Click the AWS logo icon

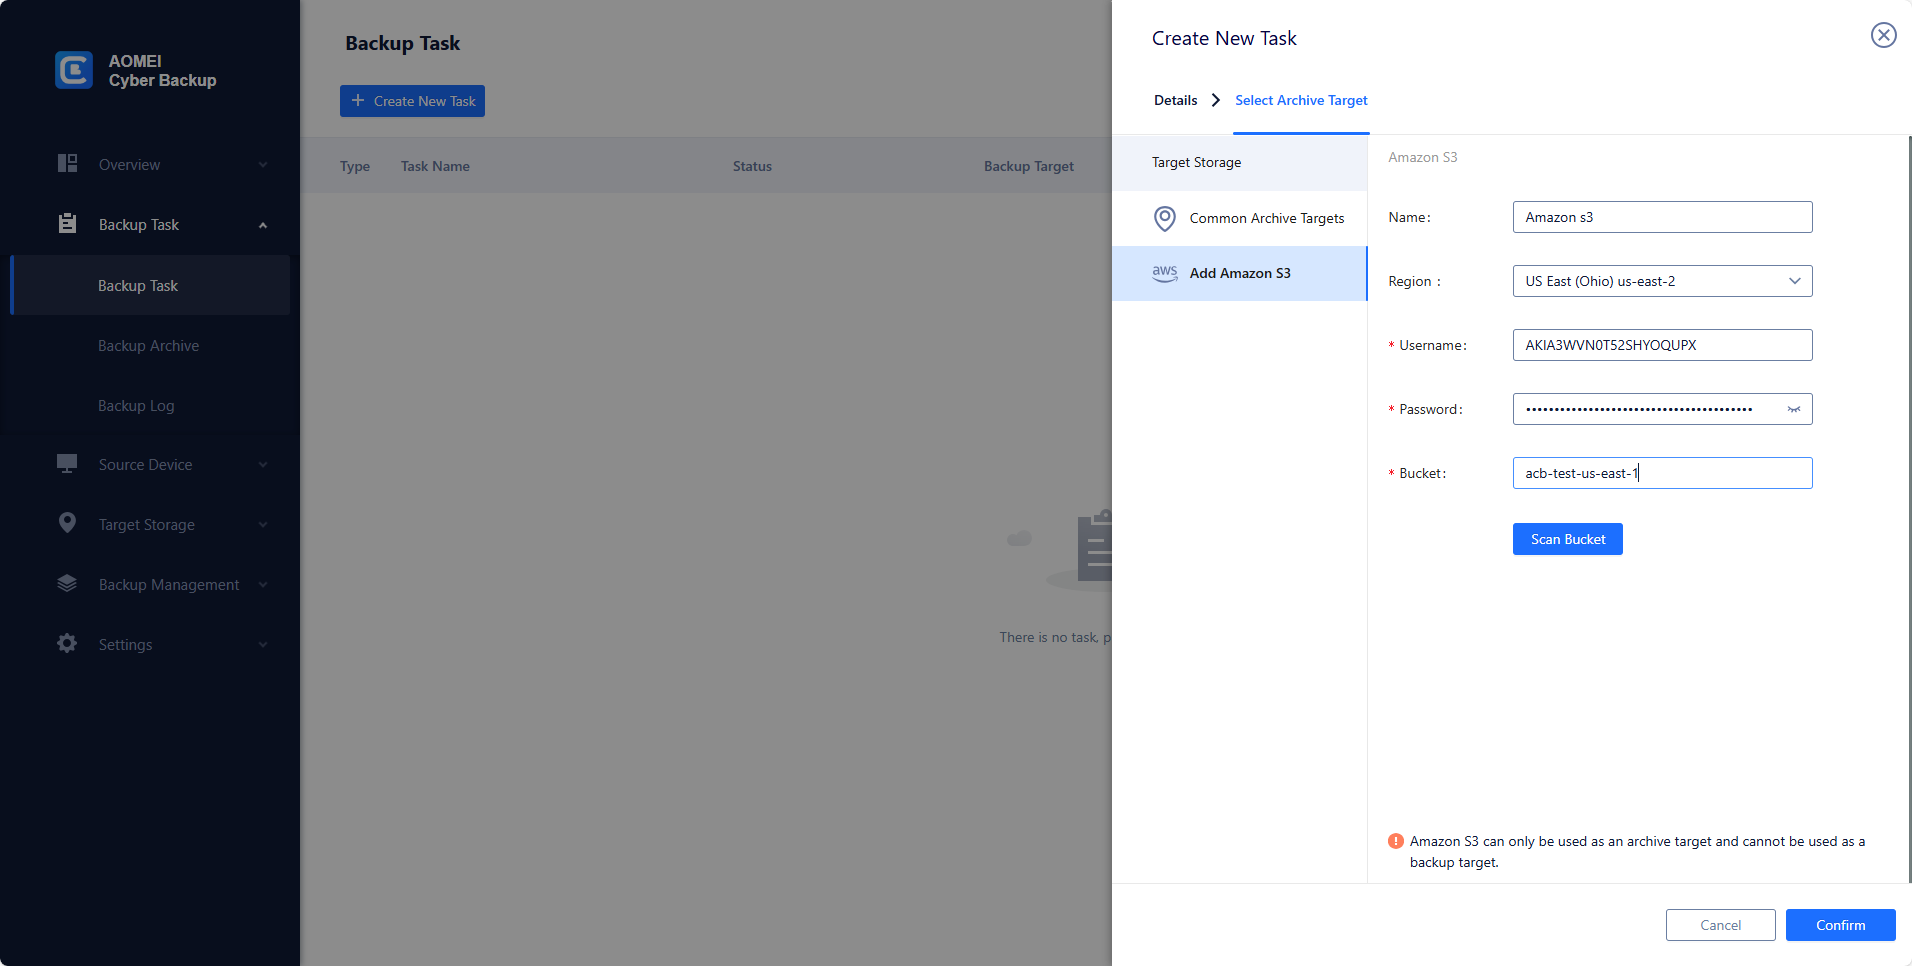1165,273
